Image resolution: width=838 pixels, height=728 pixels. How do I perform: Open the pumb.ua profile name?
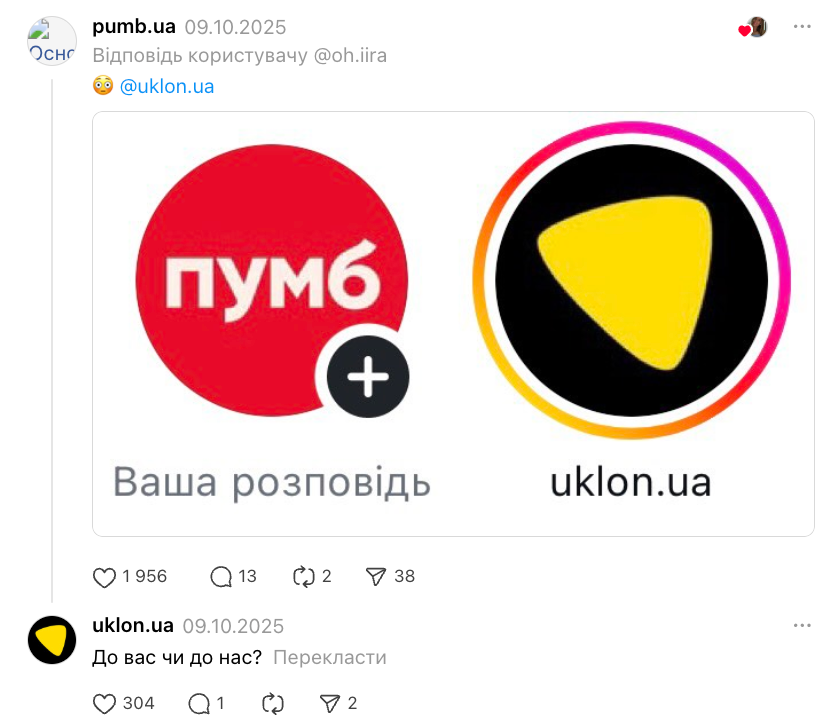[134, 27]
